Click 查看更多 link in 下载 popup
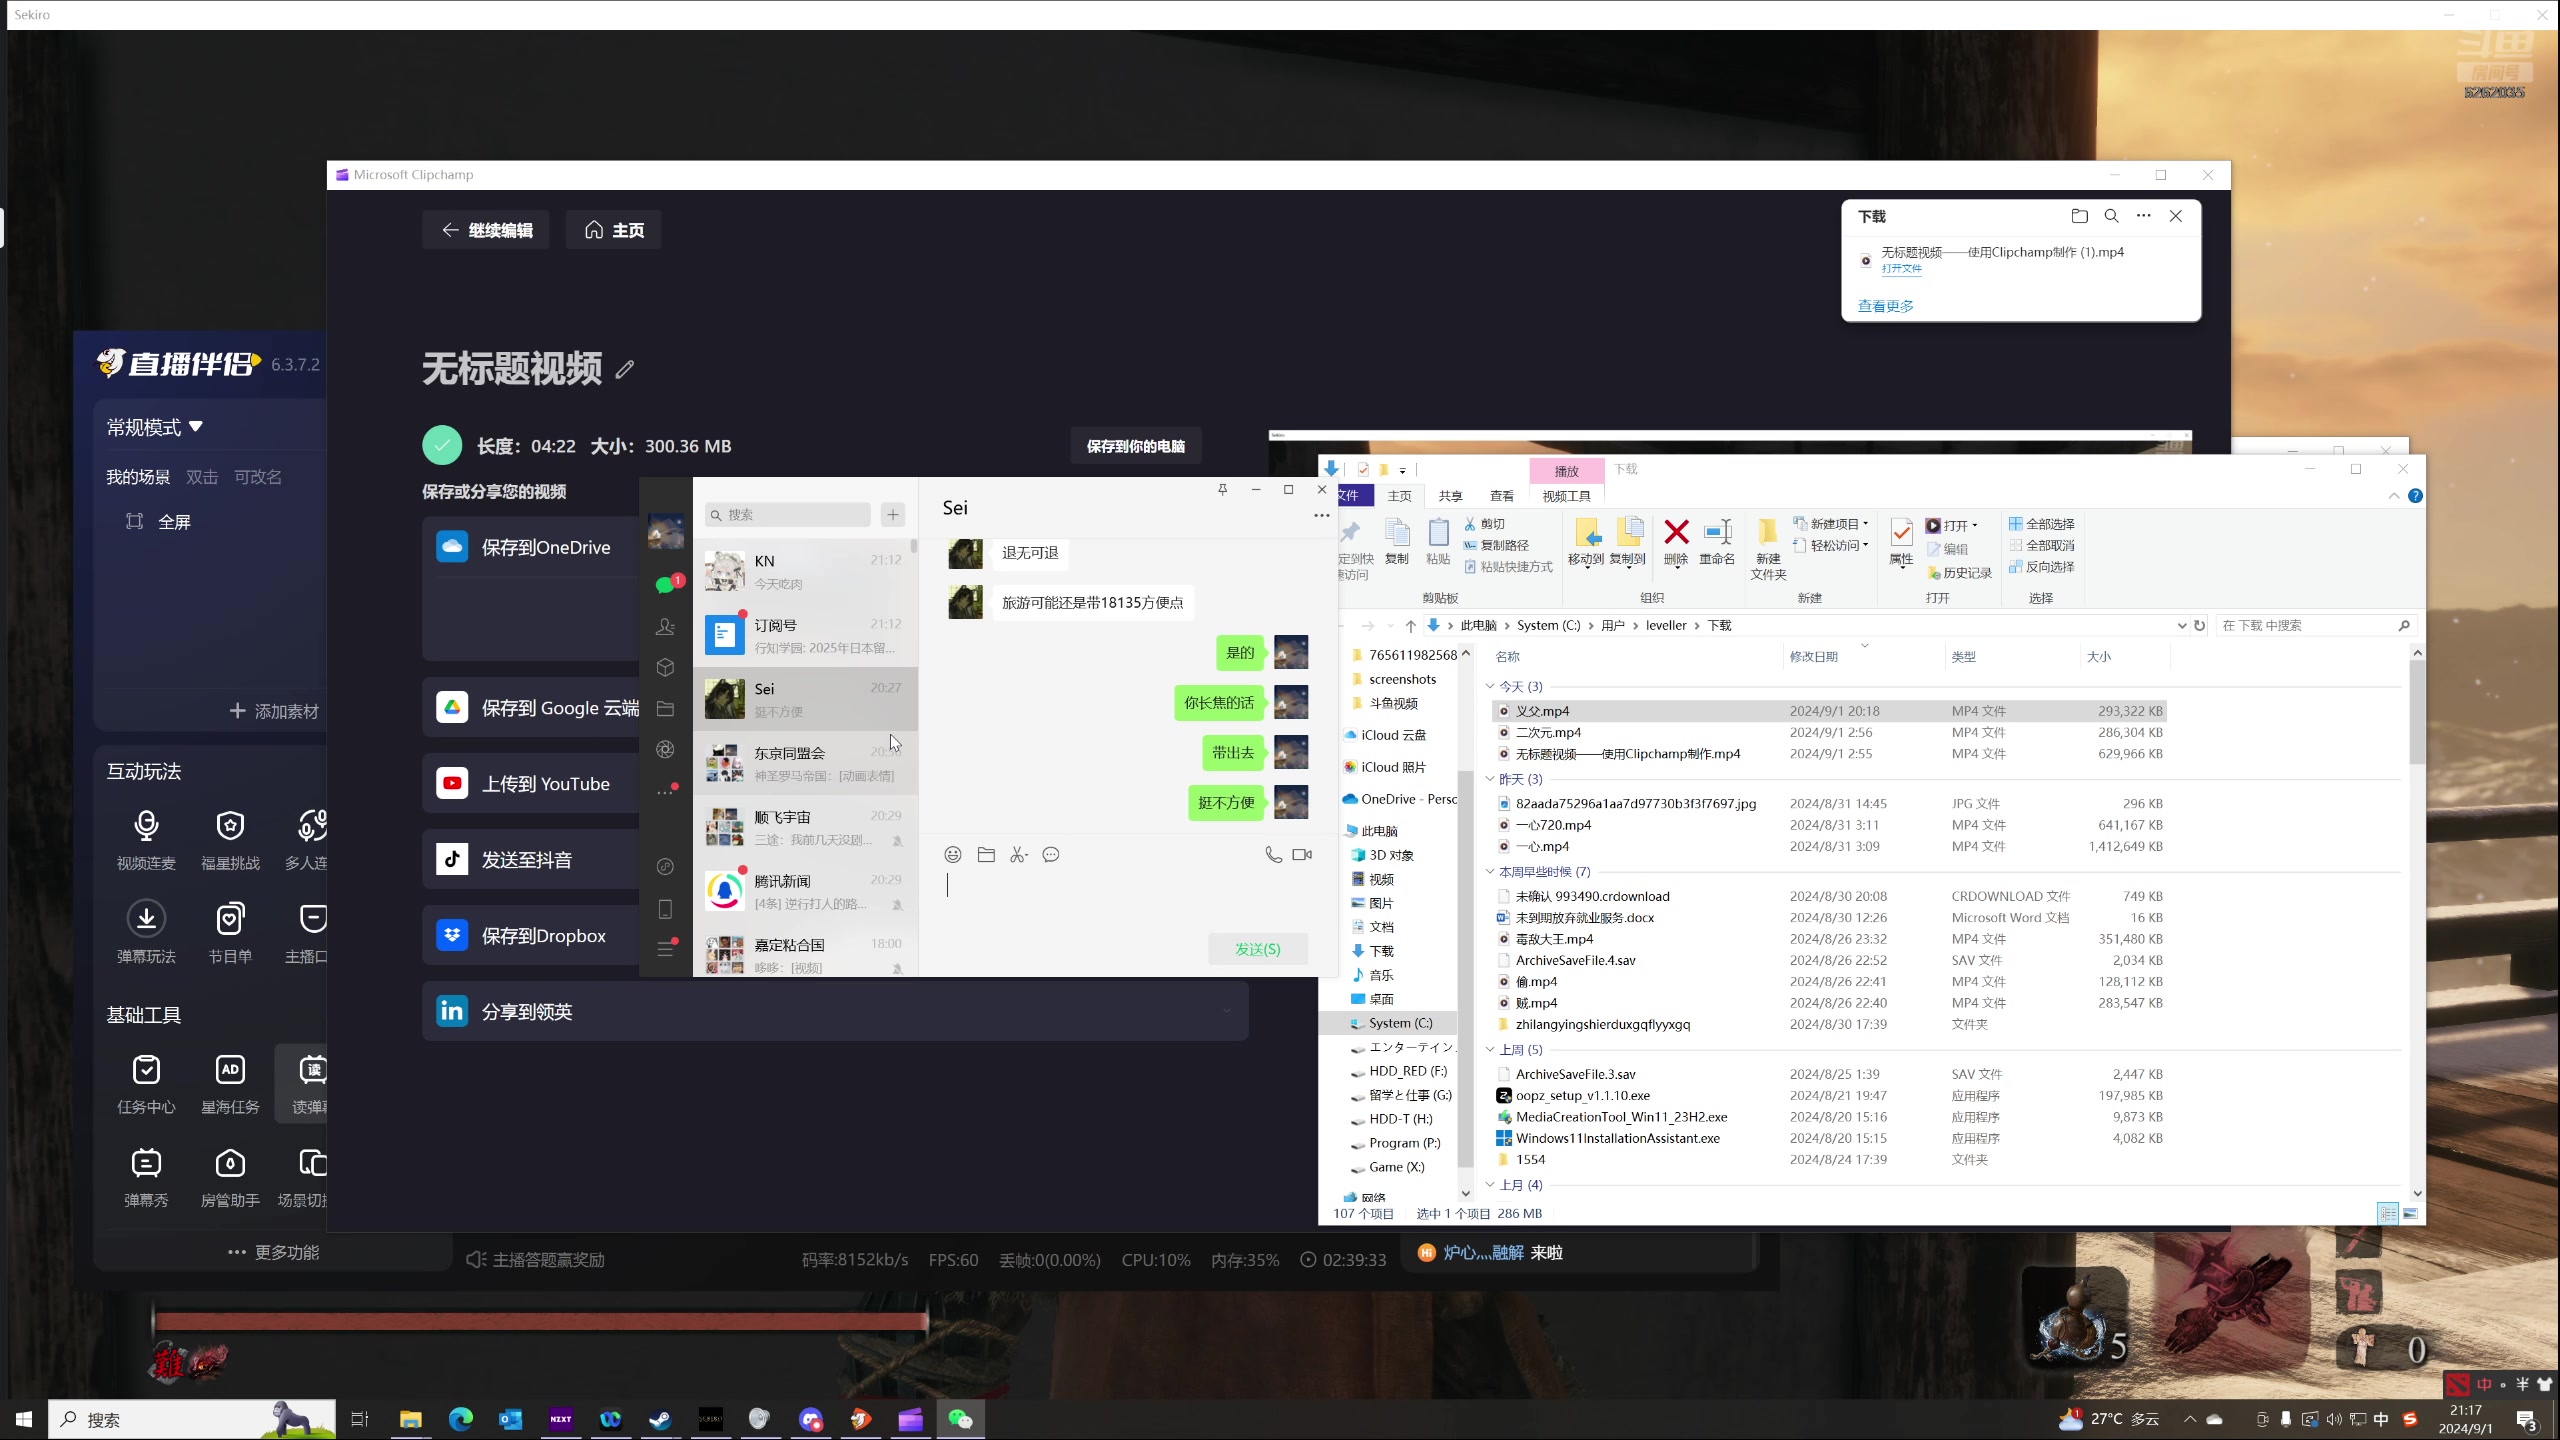 point(1885,306)
